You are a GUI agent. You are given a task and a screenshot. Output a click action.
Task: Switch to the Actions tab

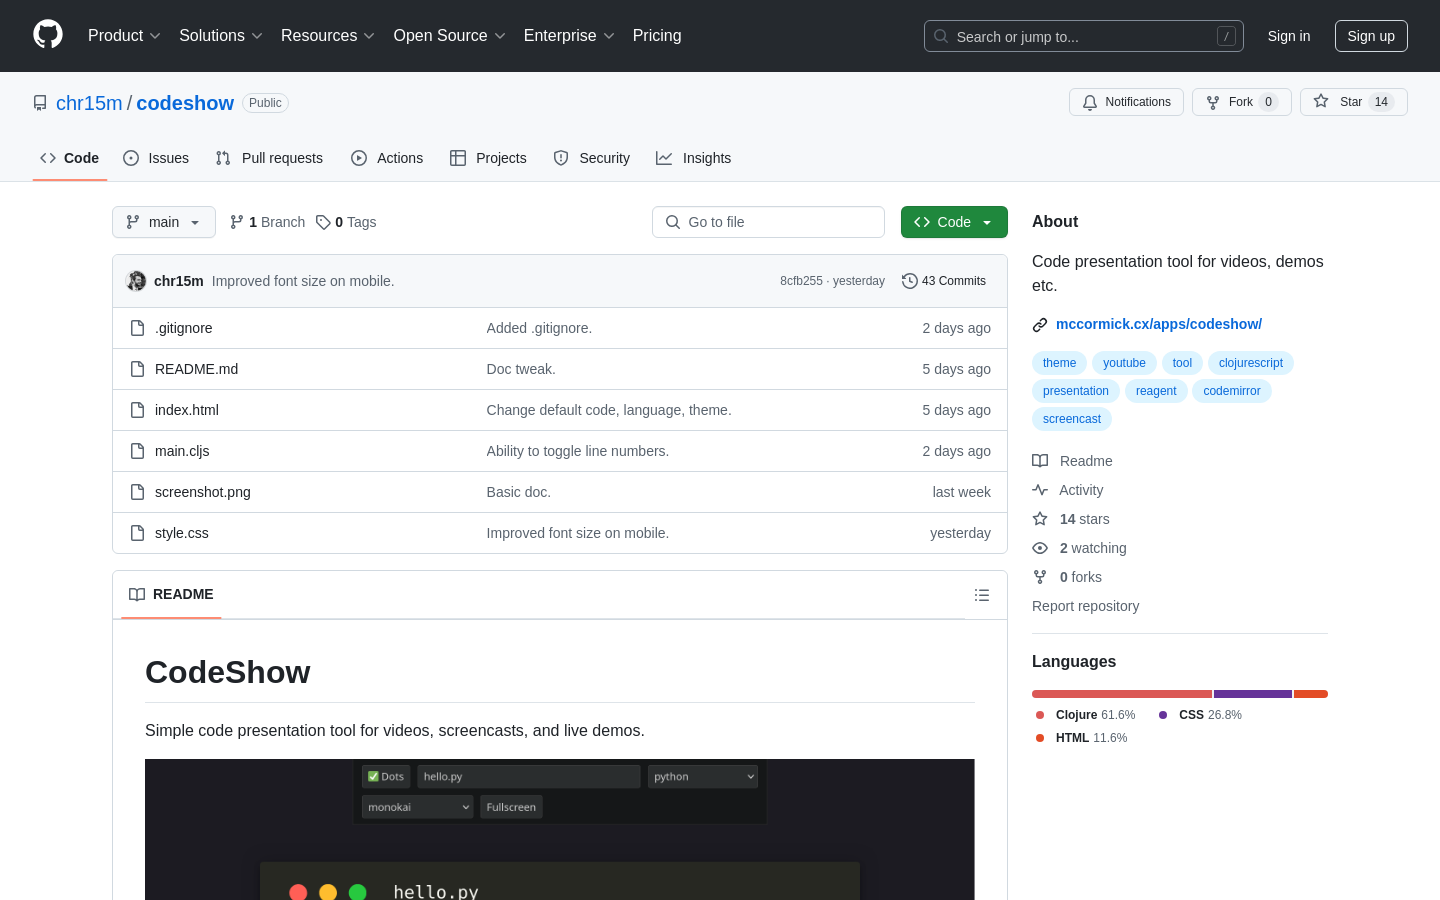[387, 158]
